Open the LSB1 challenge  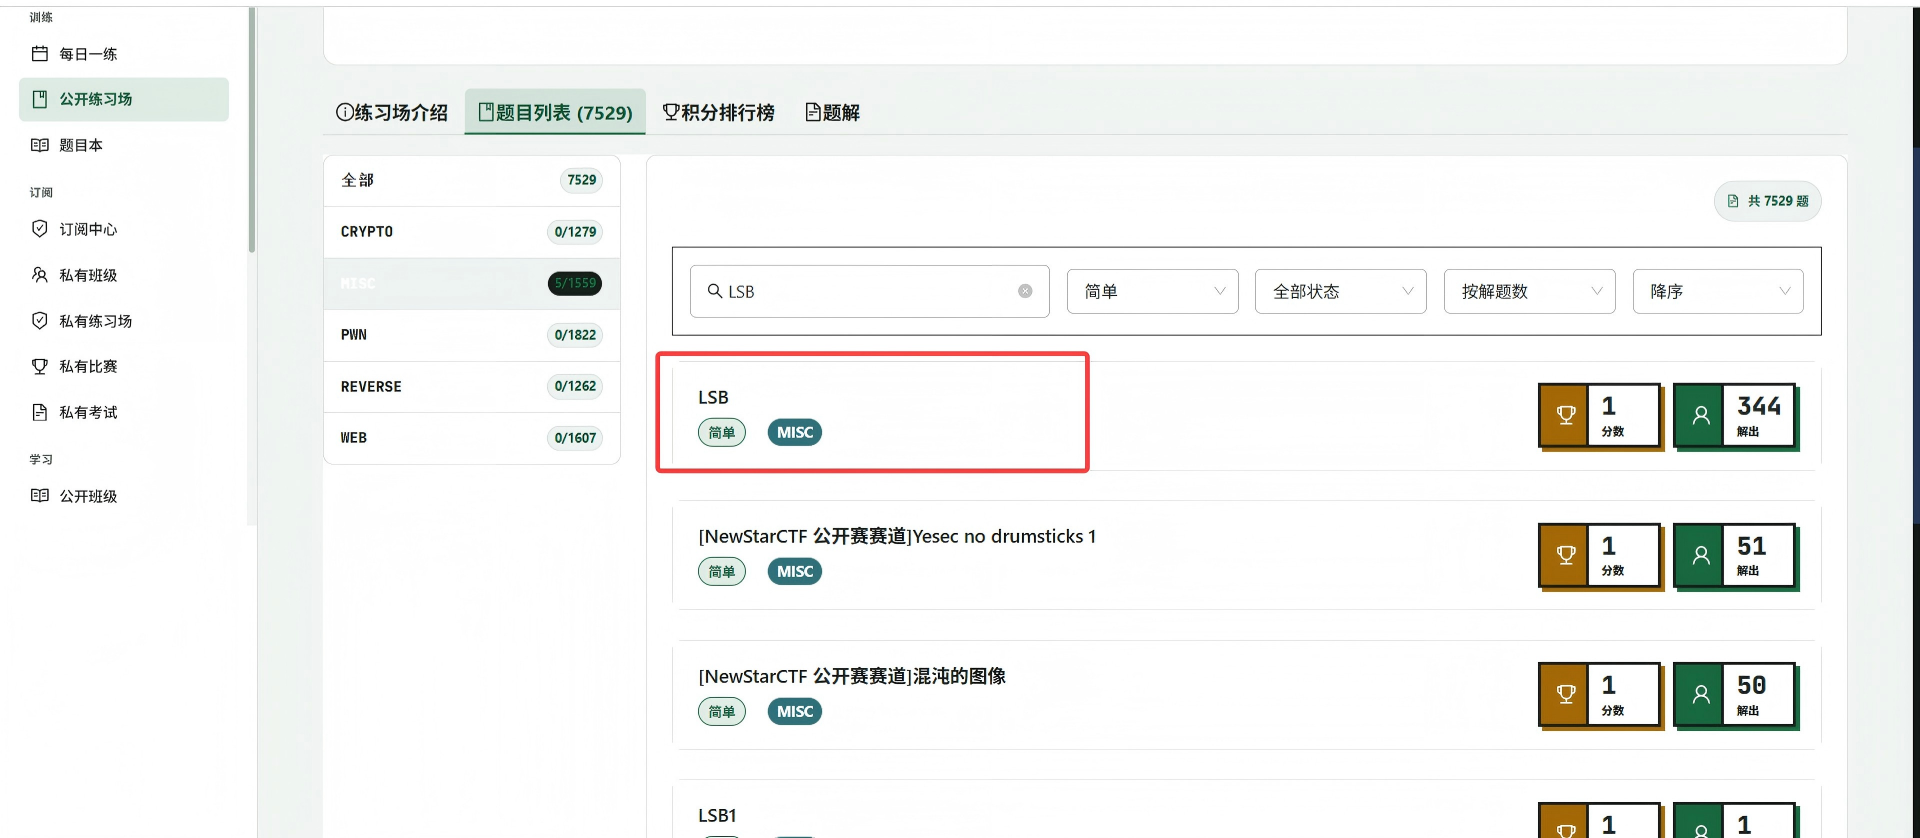[x=717, y=816]
